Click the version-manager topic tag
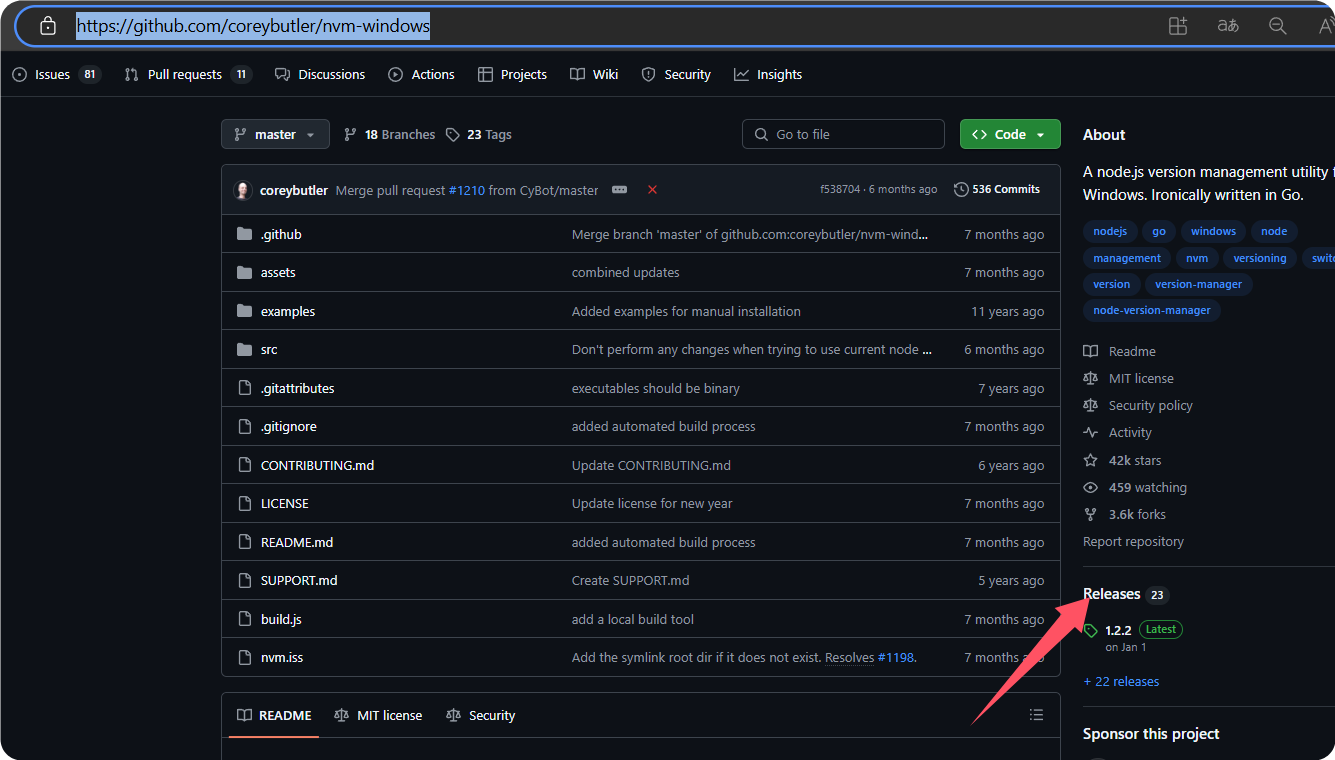 pyautogui.click(x=1198, y=284)
